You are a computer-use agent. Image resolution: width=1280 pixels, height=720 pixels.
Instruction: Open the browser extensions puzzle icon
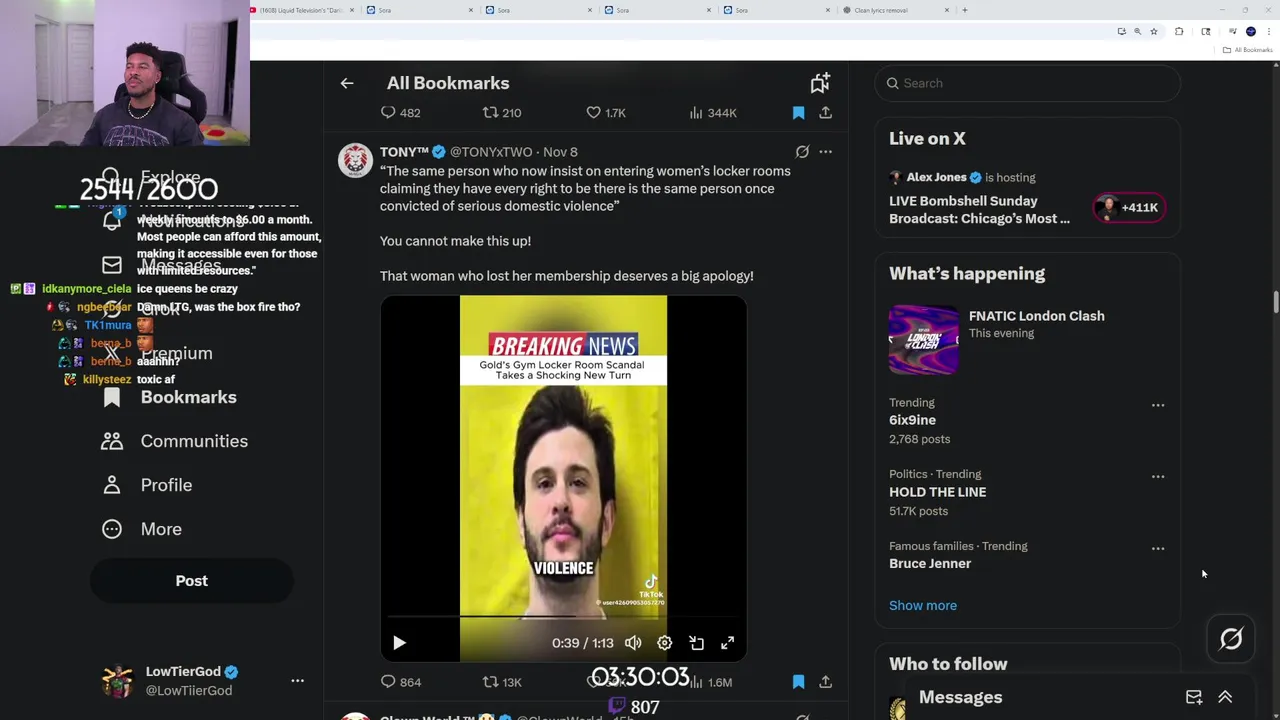click(x=1179, y=32)
